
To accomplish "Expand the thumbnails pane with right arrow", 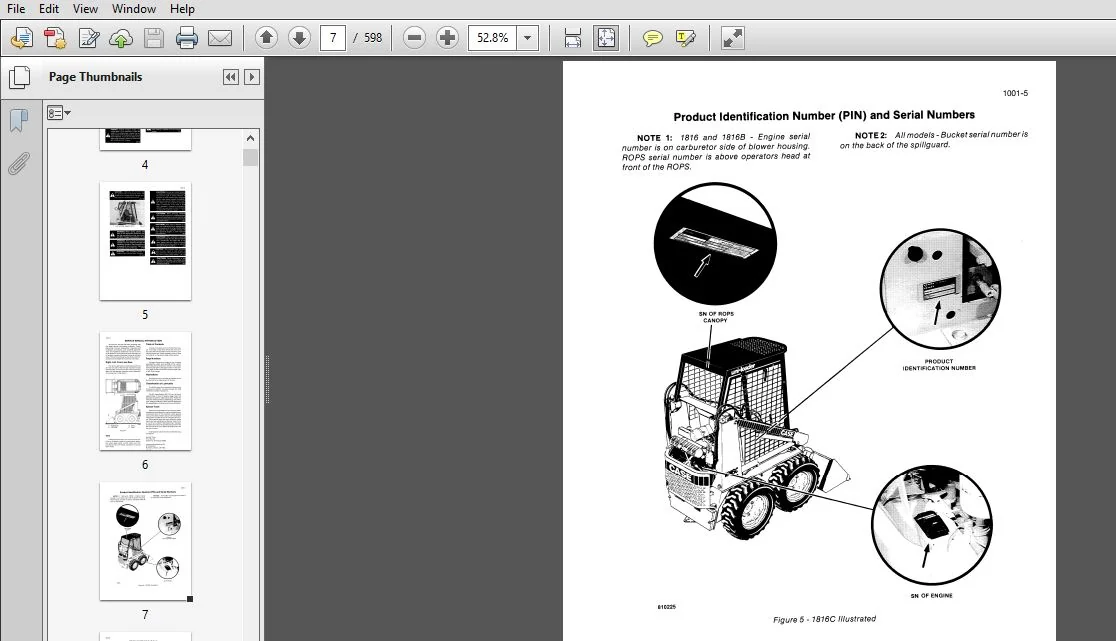I will (251, 77).
